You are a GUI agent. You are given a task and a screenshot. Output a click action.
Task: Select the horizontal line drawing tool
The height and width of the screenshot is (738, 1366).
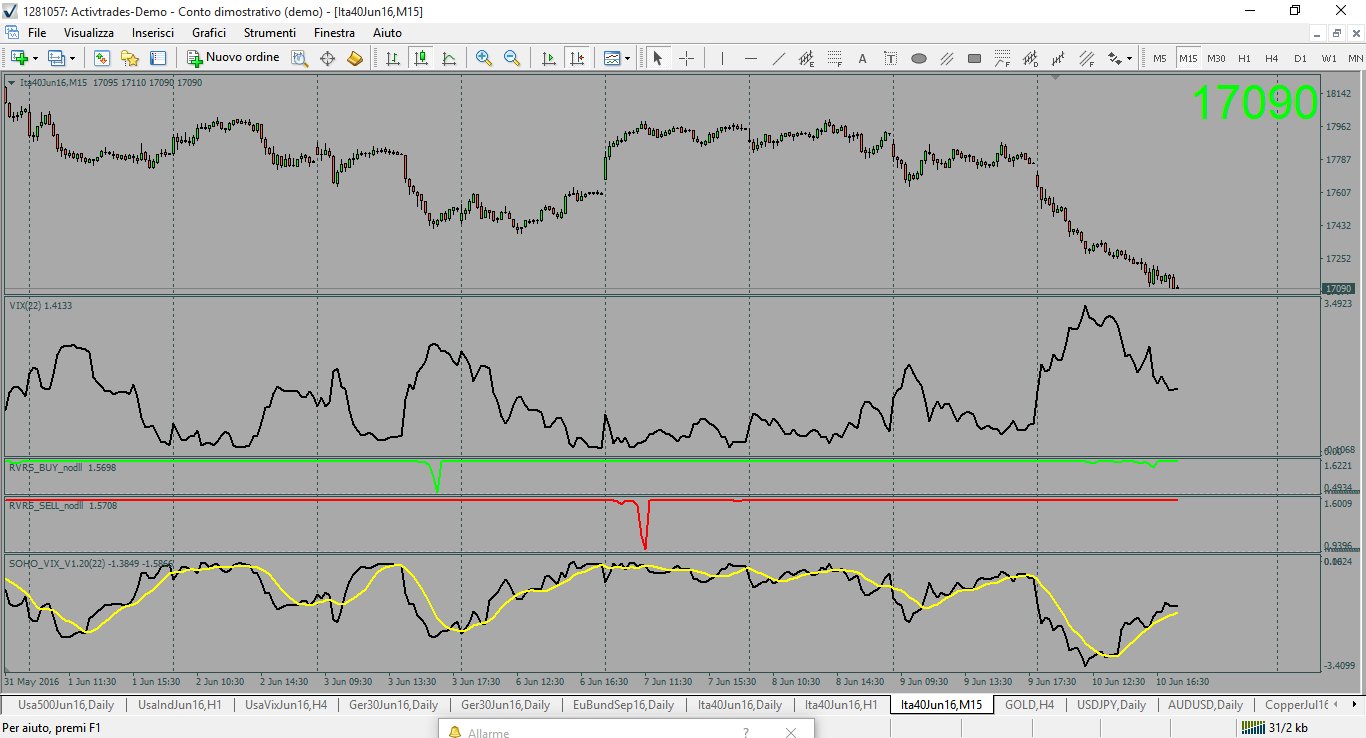[x=750, y=58]
